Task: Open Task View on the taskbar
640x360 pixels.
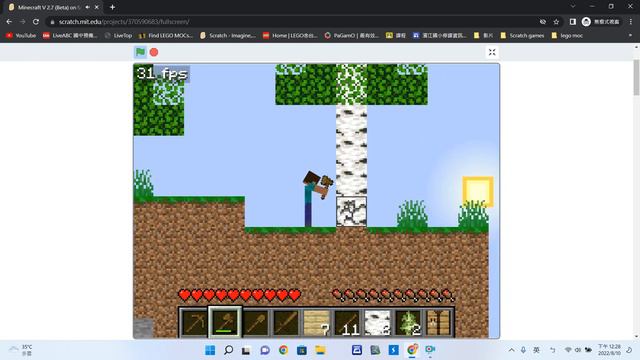Action: (246, 350)
